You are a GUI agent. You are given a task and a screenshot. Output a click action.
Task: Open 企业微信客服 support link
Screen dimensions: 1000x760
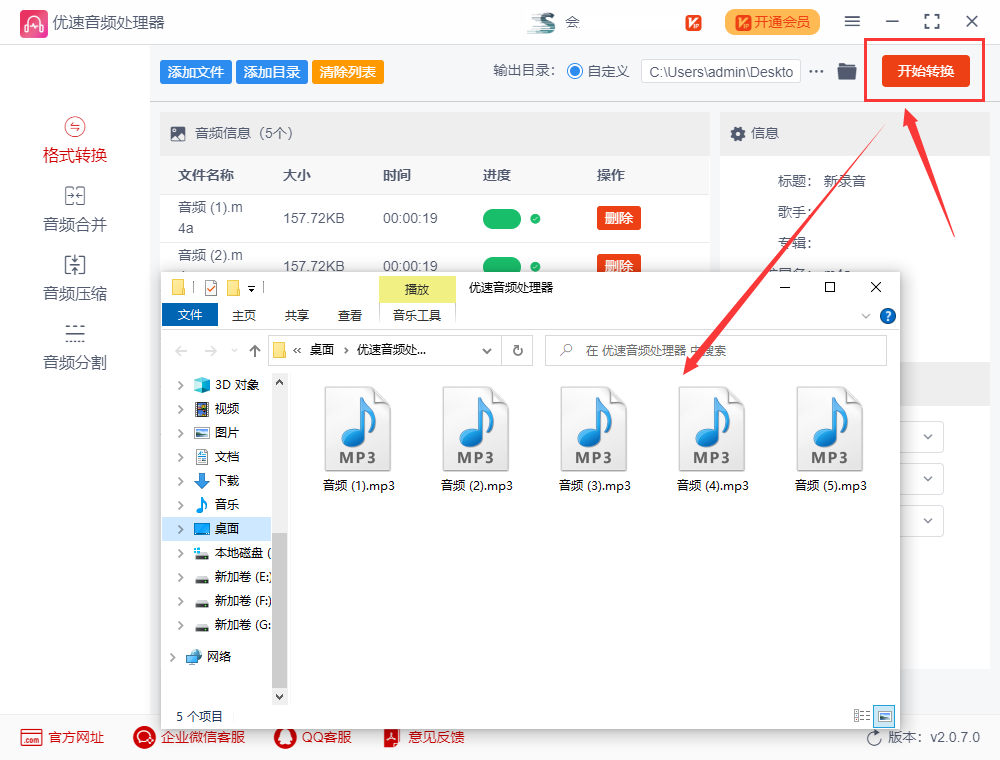[x=189, y=738]
